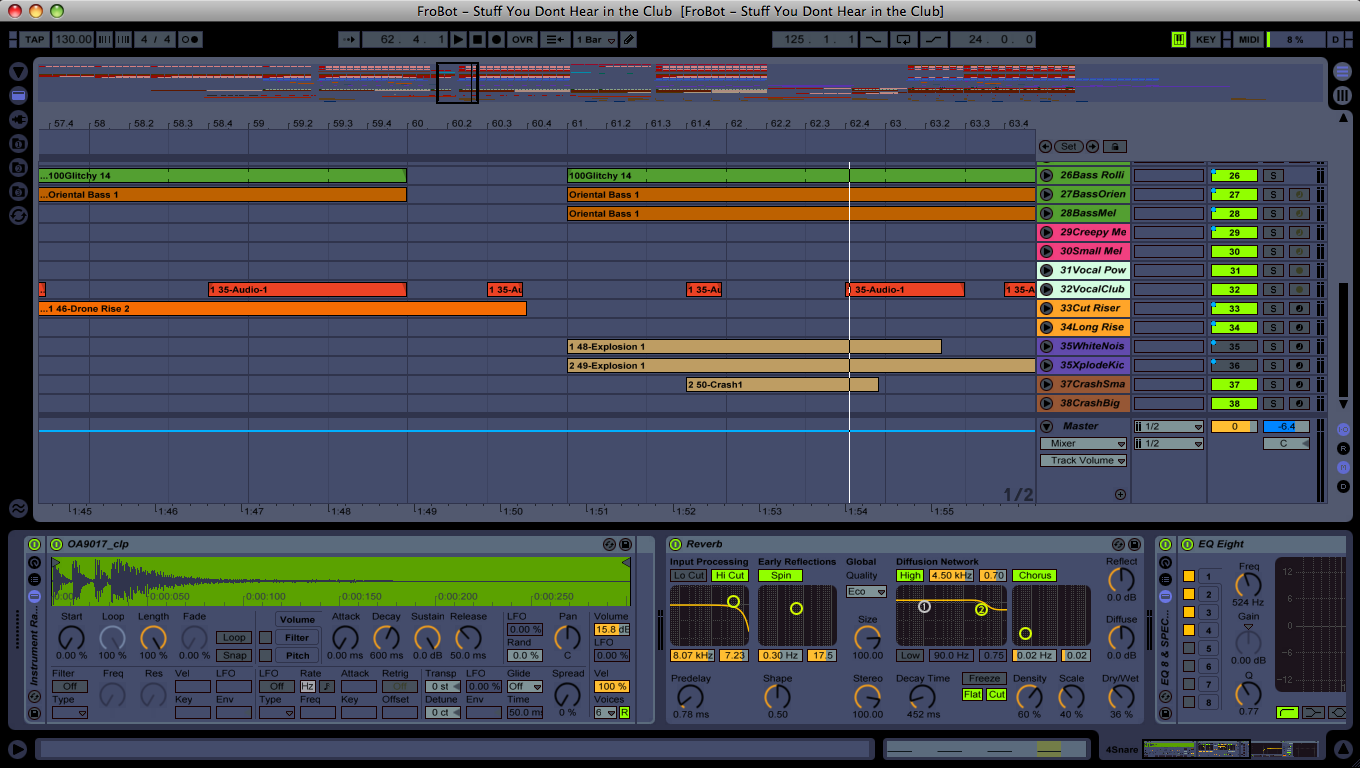Image resolution: width=1360 pixels, height=768 pixels.
Task: Enable the Reverb Lo Cut filter
Action: tap(688, 576)
